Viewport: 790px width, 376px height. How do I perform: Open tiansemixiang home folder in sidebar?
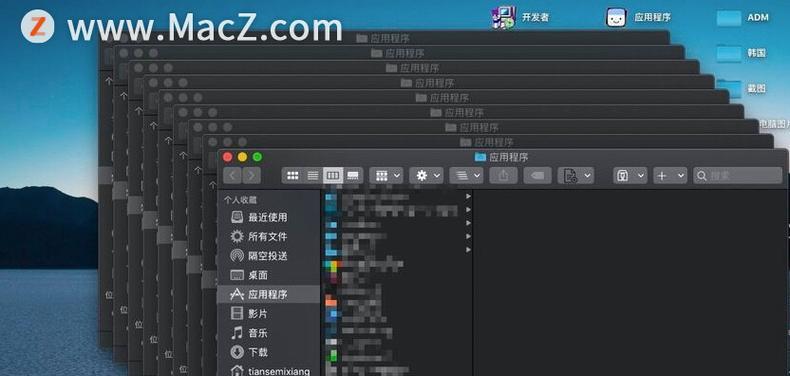tap(268, 370)
